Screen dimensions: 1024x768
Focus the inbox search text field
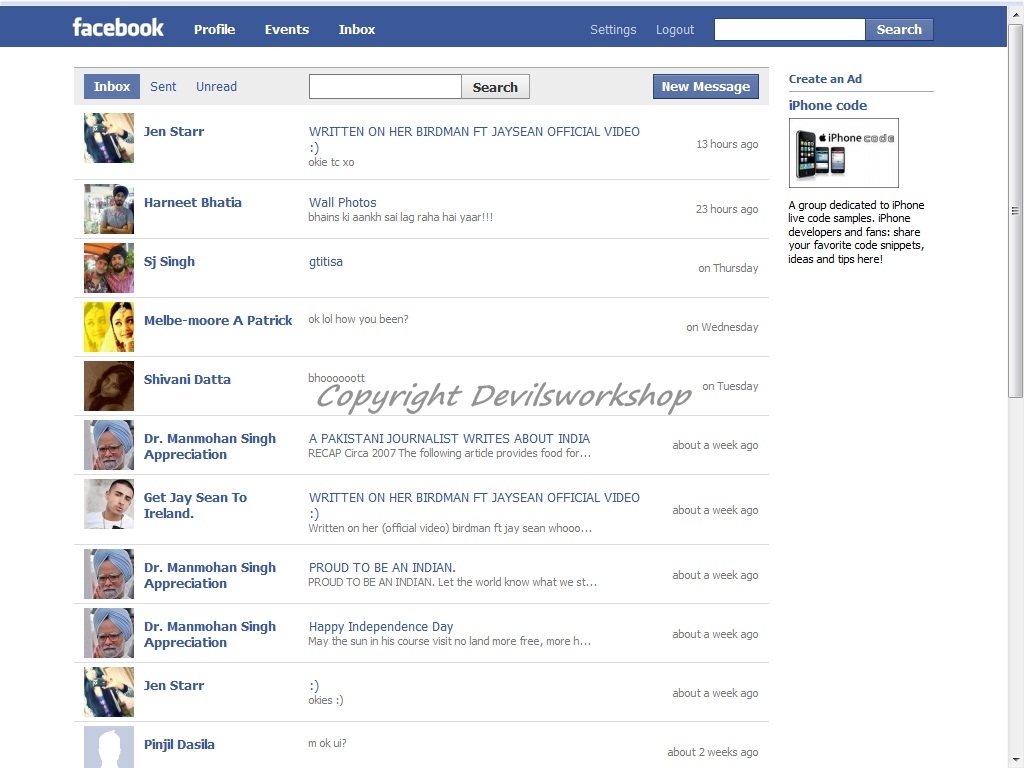(385, 87)
